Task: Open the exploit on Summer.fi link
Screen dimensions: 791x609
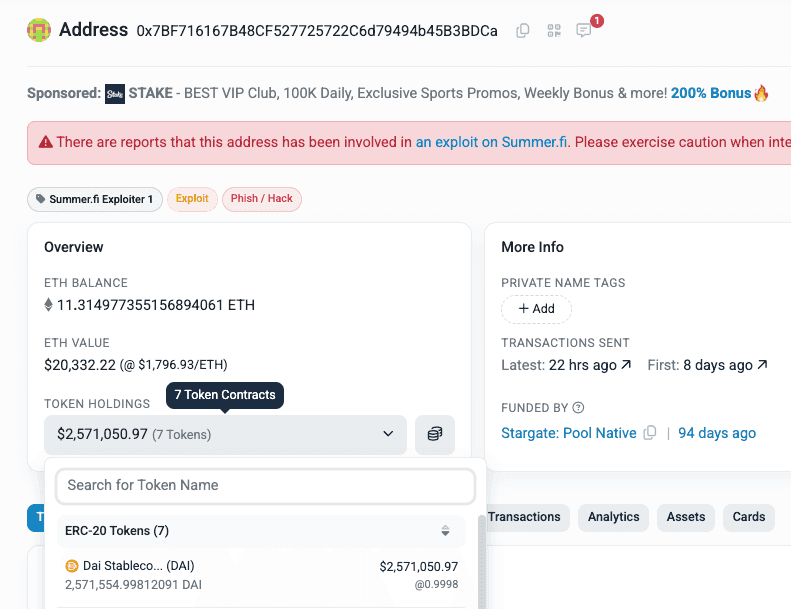Action: tap(491, 142)
